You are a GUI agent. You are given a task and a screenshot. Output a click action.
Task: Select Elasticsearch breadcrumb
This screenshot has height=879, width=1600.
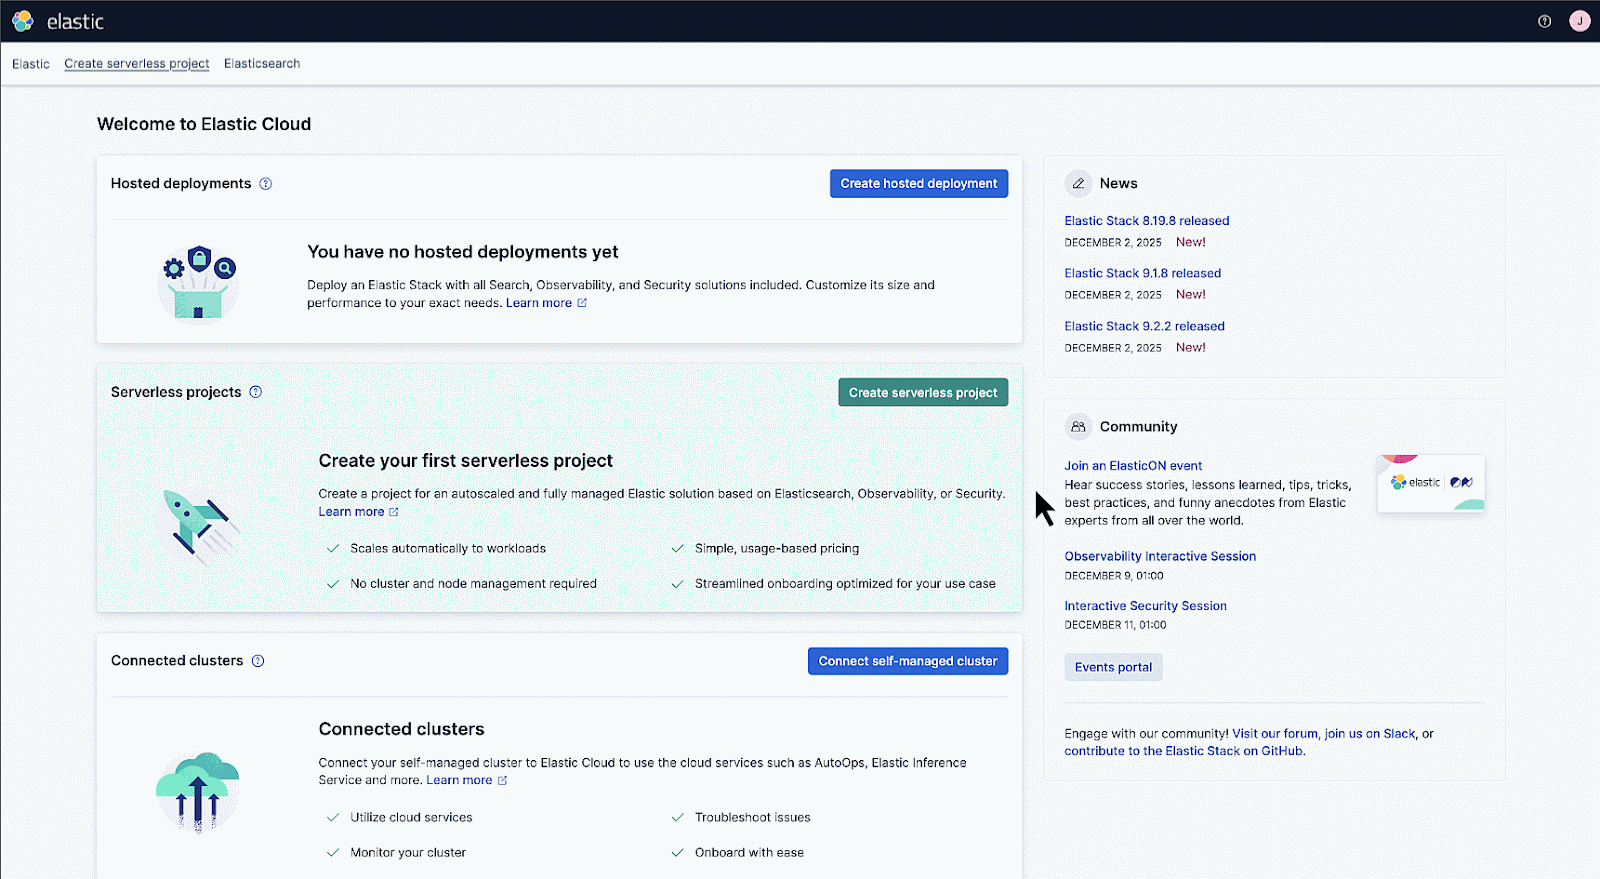262,64
